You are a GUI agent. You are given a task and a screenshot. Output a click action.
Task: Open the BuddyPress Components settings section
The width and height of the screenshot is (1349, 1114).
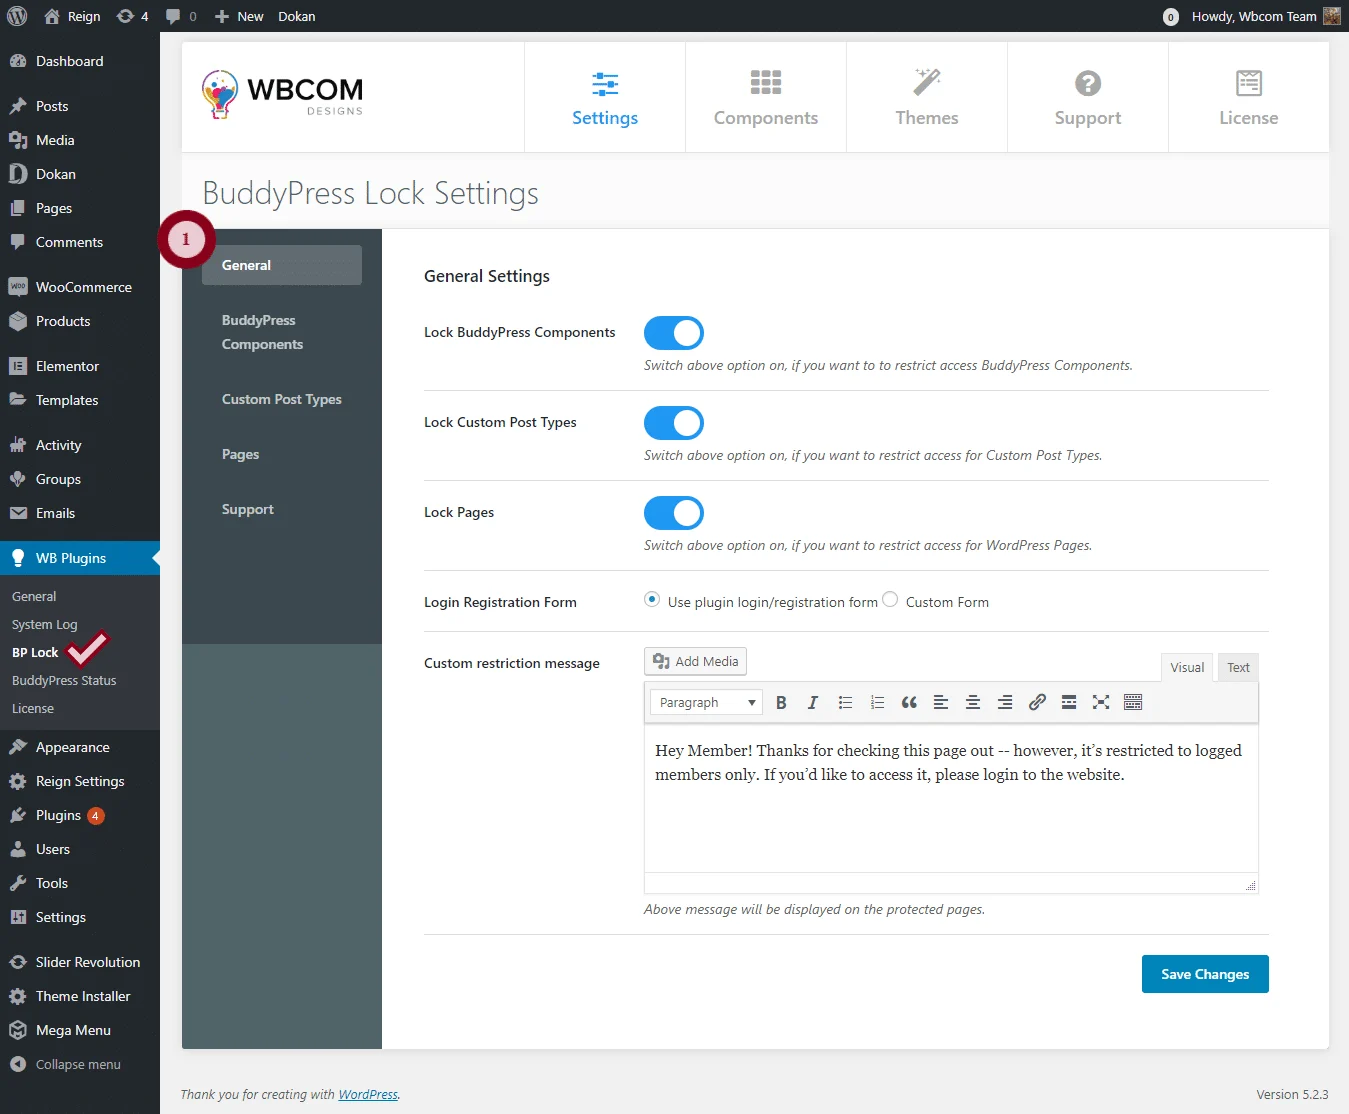[x=282, y=332]
